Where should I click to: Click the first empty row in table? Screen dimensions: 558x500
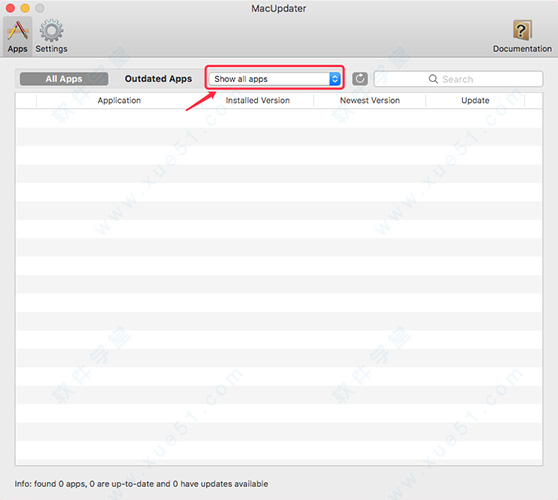pos(279,118)
